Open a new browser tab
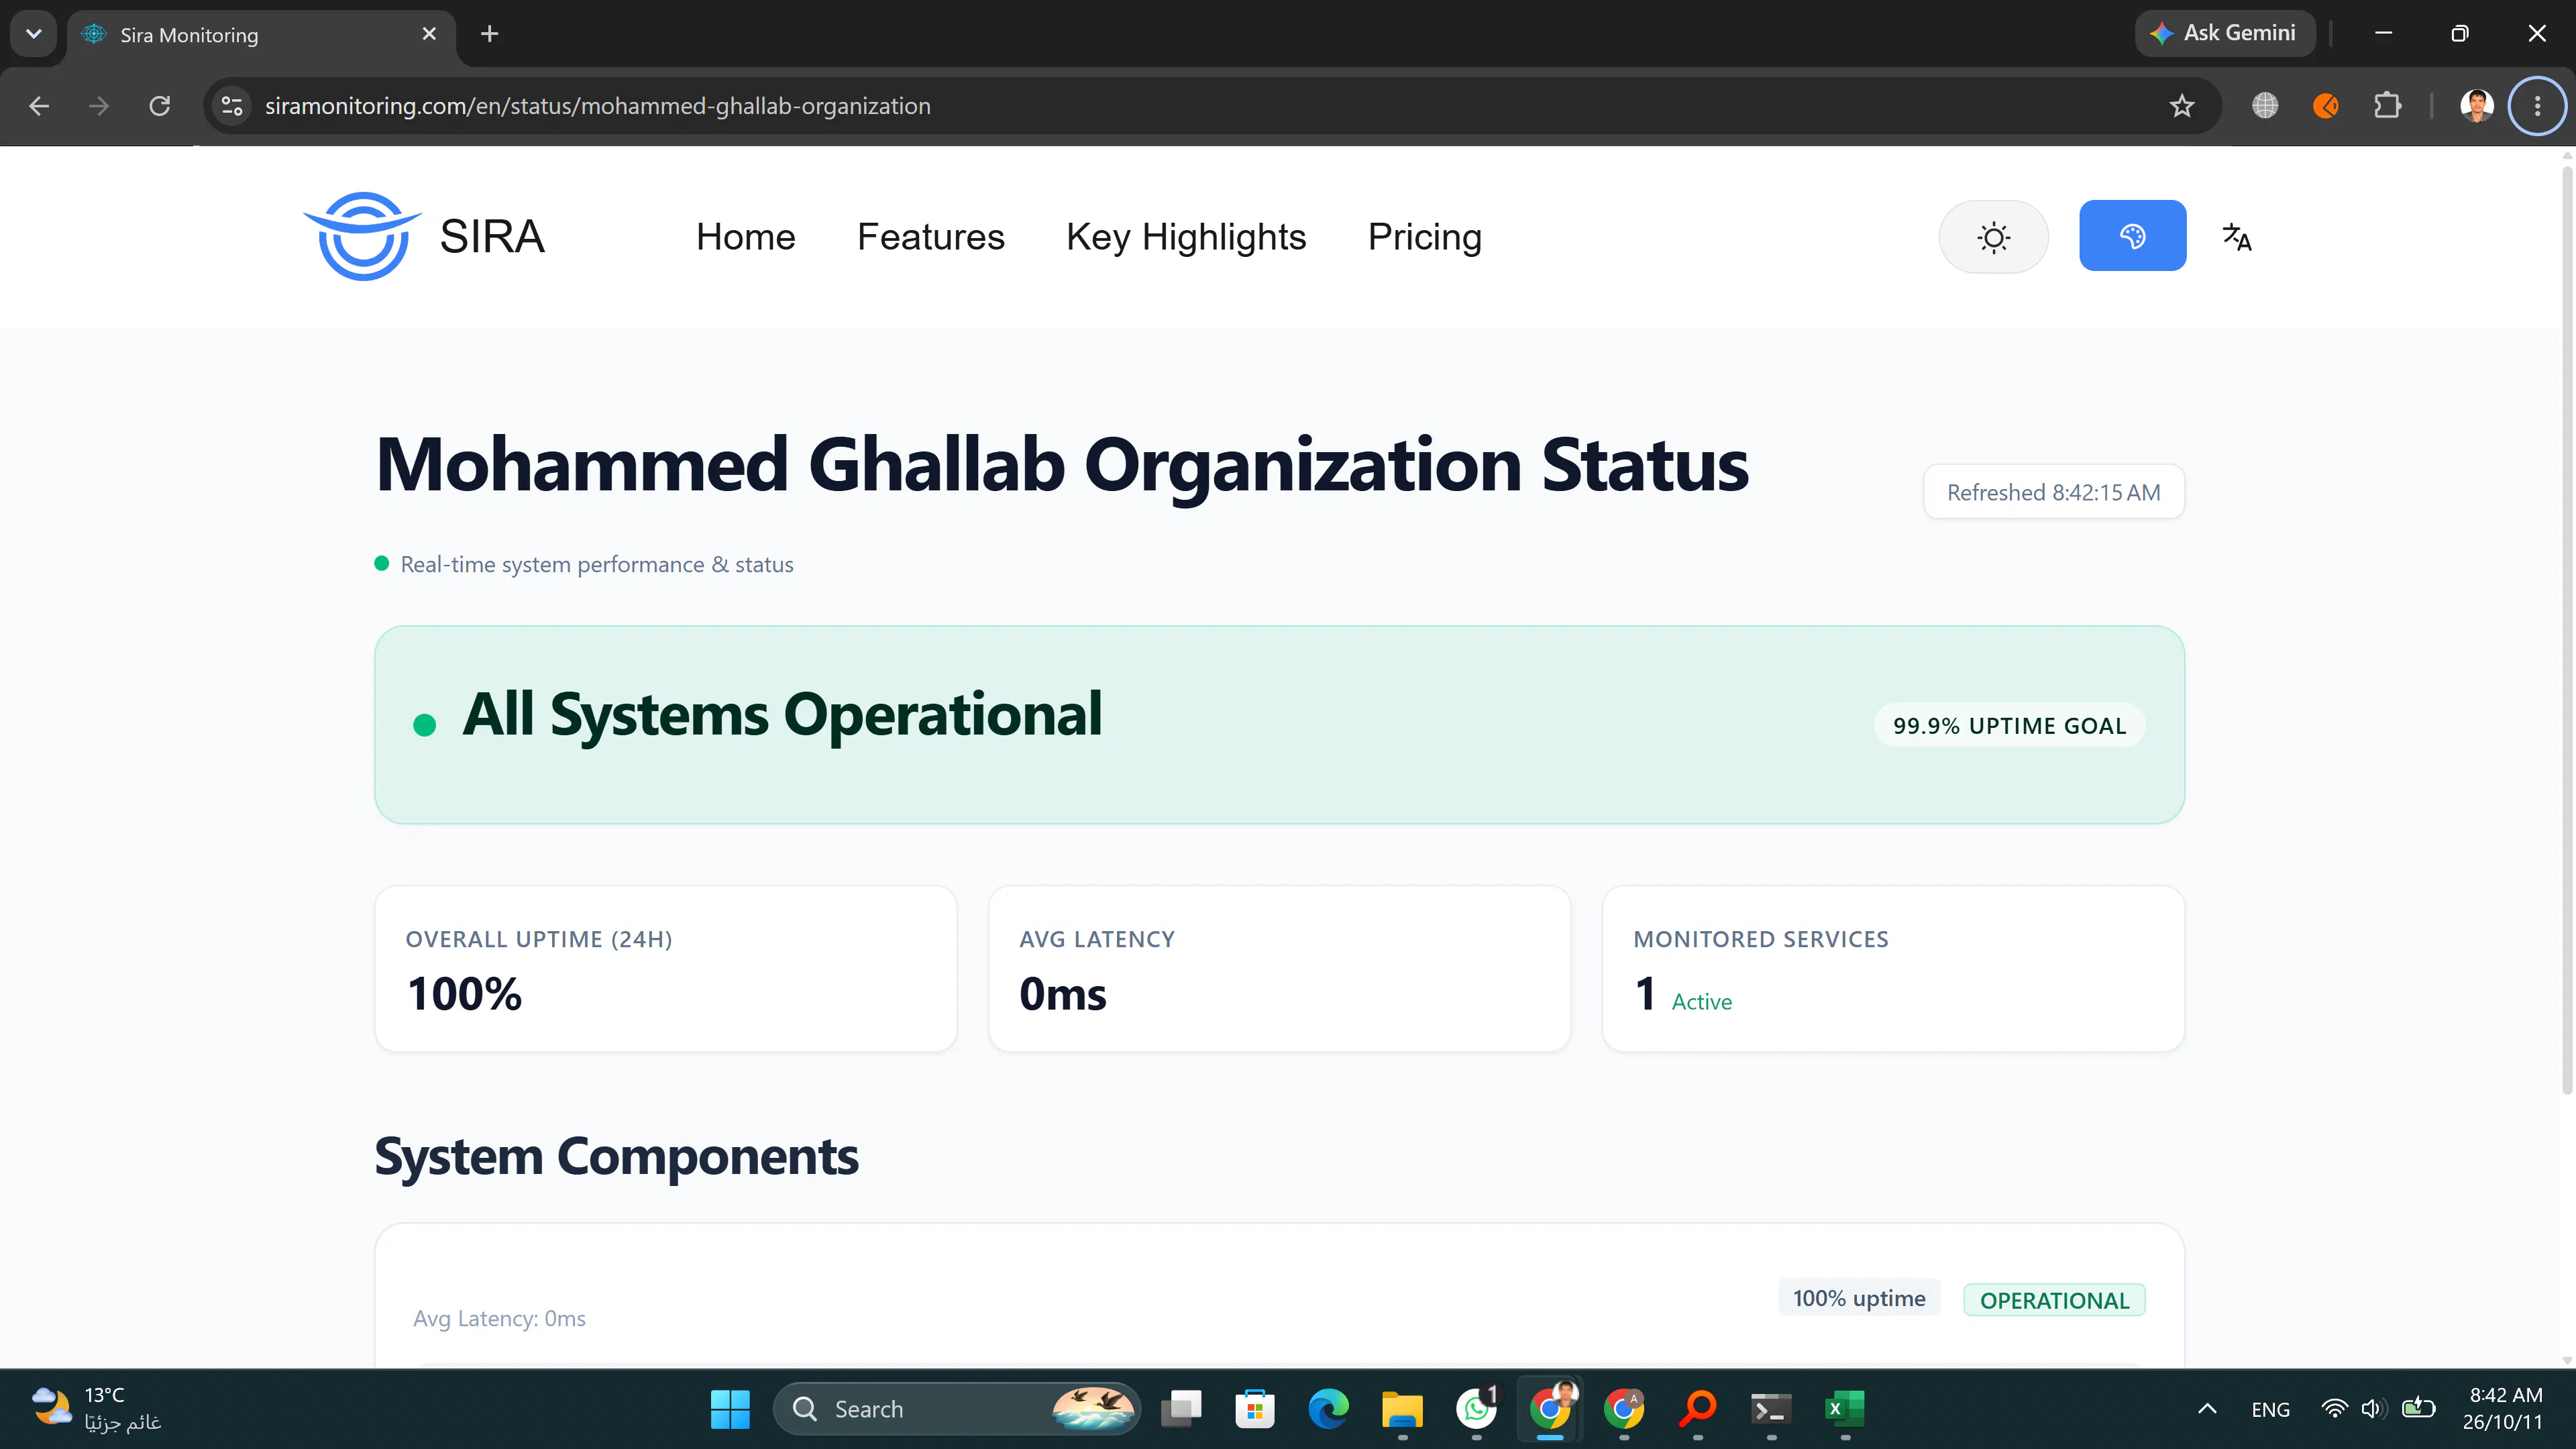Viewport: 2576px width, 1449px height. coord(489,34)
